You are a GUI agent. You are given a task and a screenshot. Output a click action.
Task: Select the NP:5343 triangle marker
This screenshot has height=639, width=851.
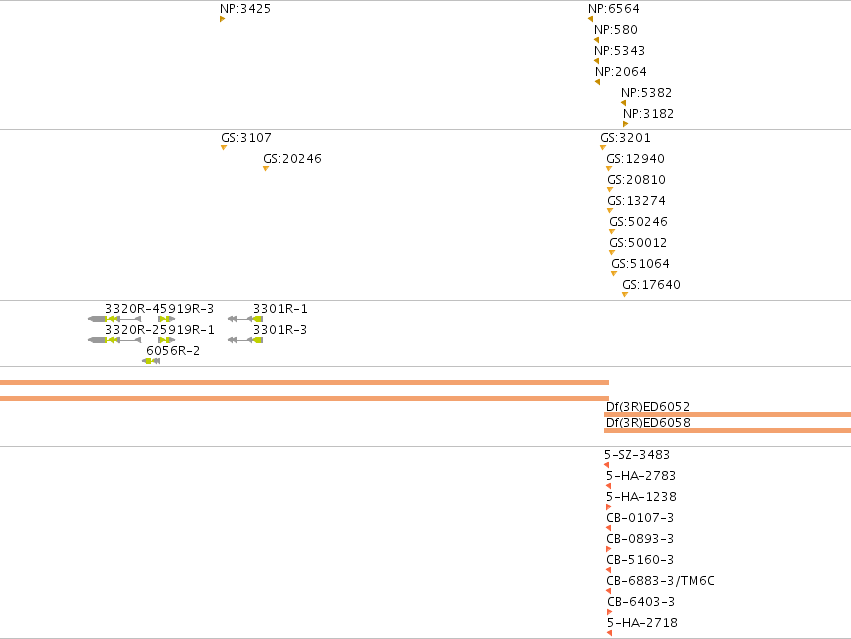point(596,61)
